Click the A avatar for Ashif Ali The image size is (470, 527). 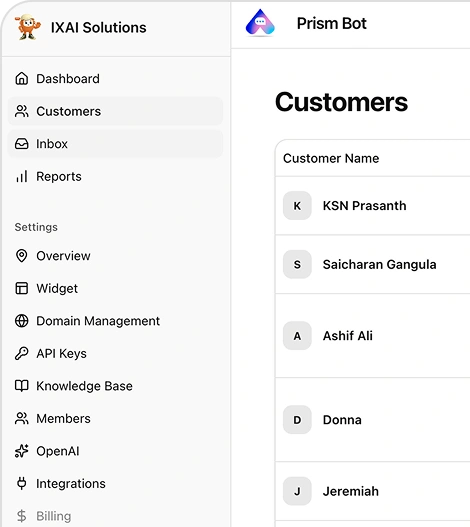coord(297,336)
